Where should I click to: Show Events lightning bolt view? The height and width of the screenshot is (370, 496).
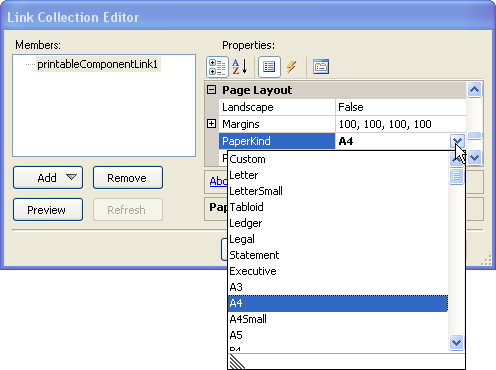292,67
